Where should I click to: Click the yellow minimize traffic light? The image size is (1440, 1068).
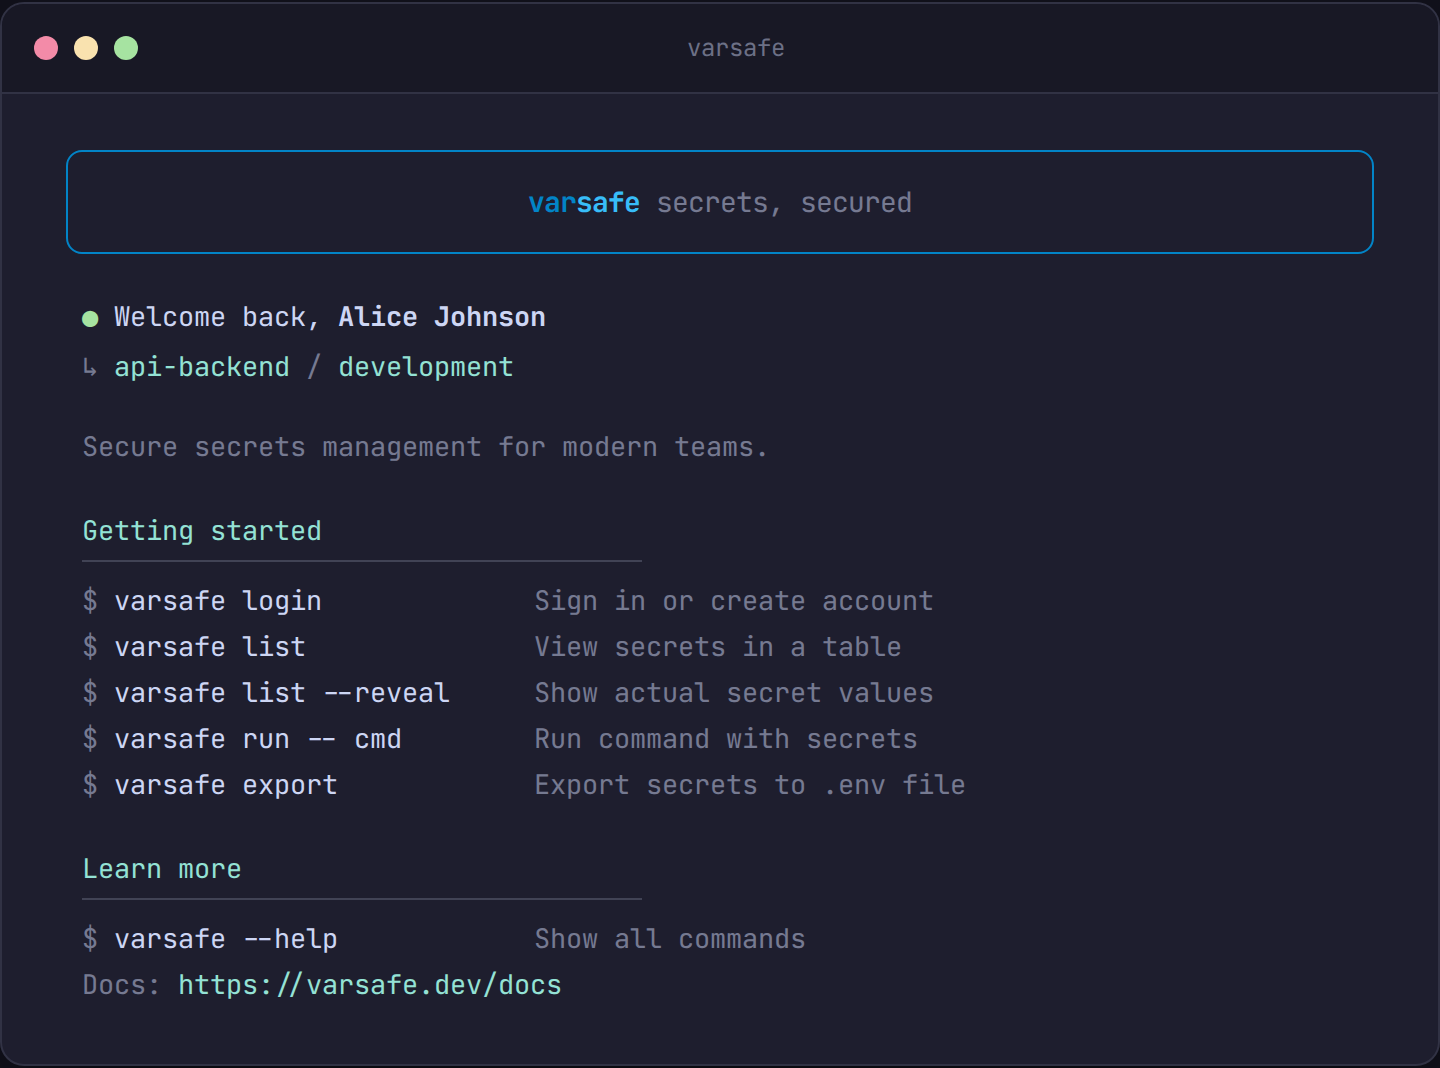click(x=86, y=47)
